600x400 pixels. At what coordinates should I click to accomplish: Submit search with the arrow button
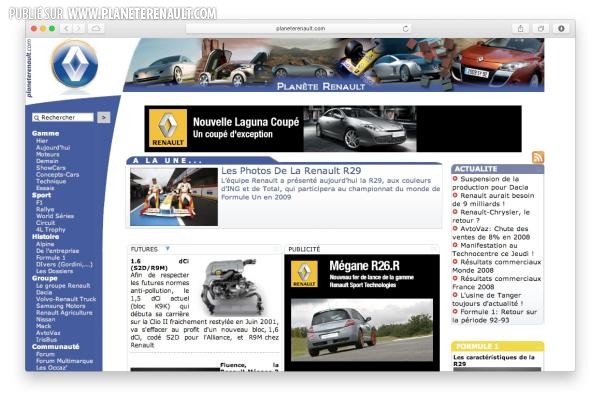104,117
